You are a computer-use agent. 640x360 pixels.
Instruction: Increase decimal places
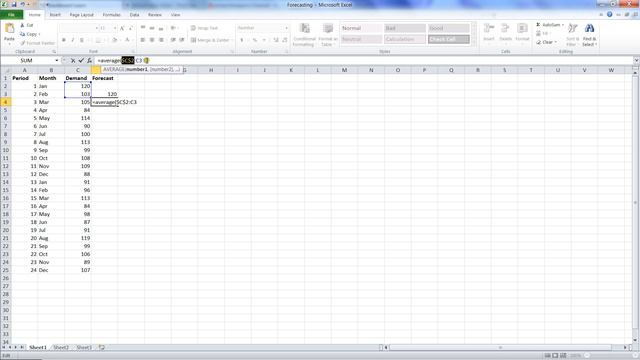pyautogui.click(x=276, y=40)
